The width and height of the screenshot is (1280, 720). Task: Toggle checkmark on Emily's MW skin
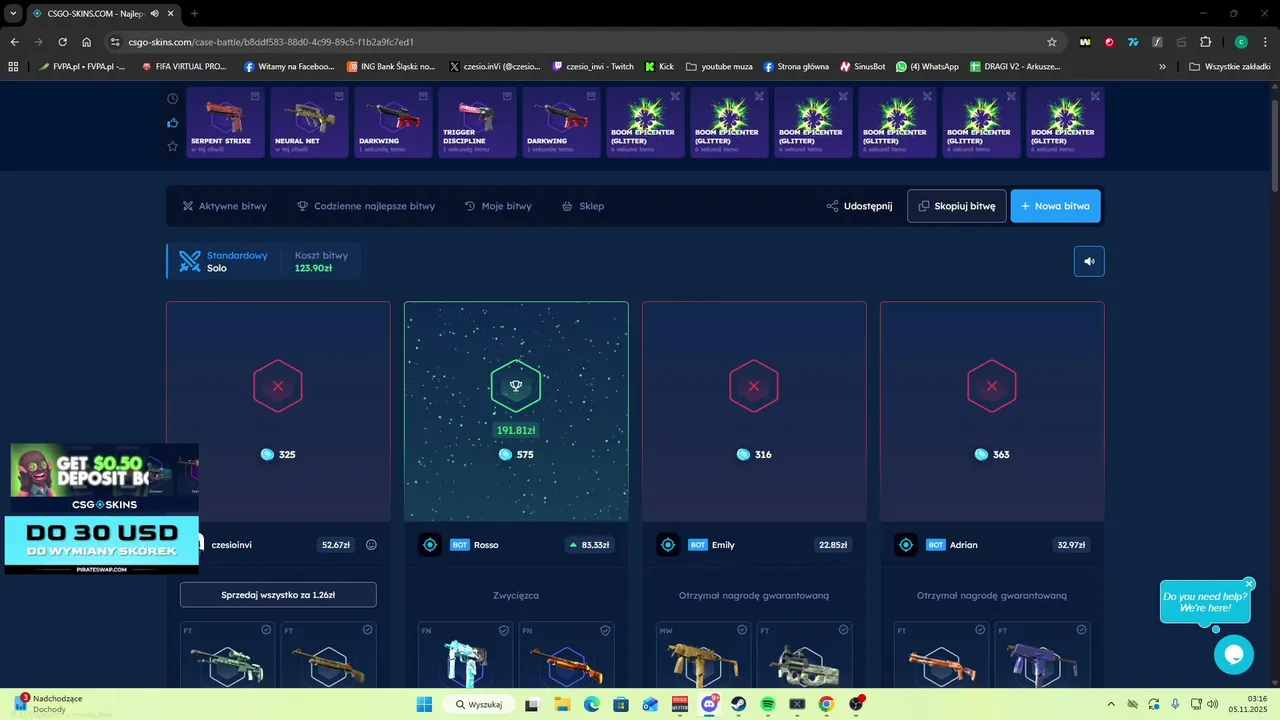742,630
